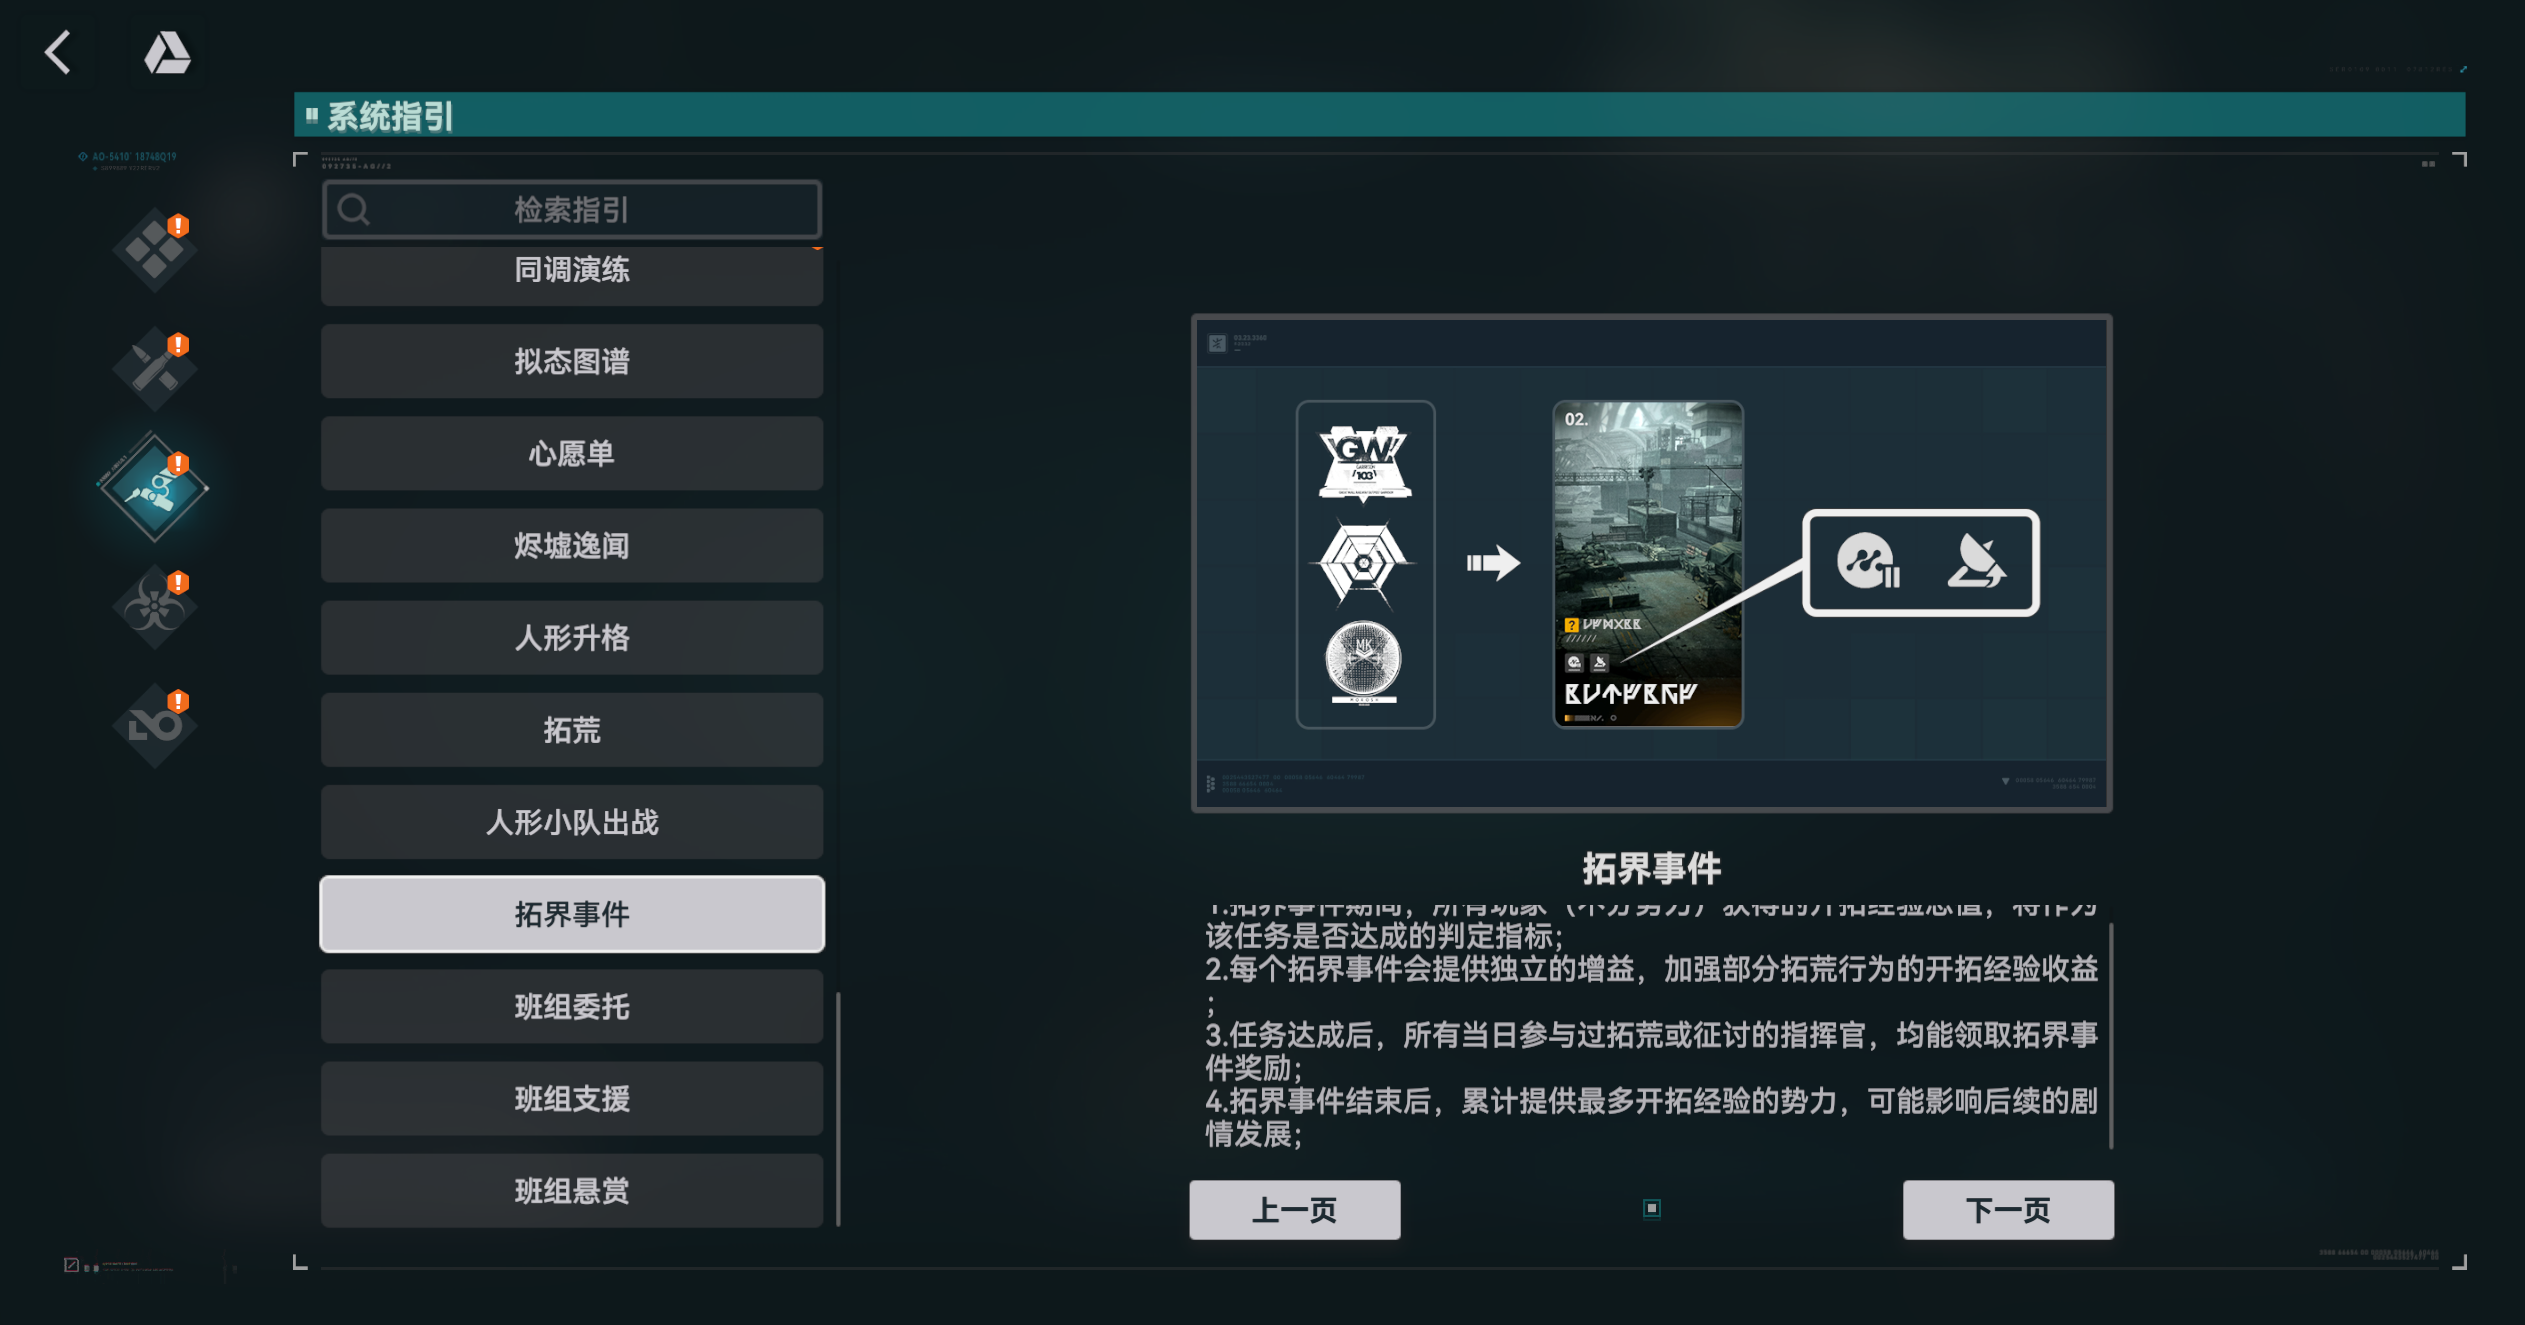Open the 烬墟逸闻 guide entry
This screenshot has height=1325, width=2525.
click(x=572, y=545)
